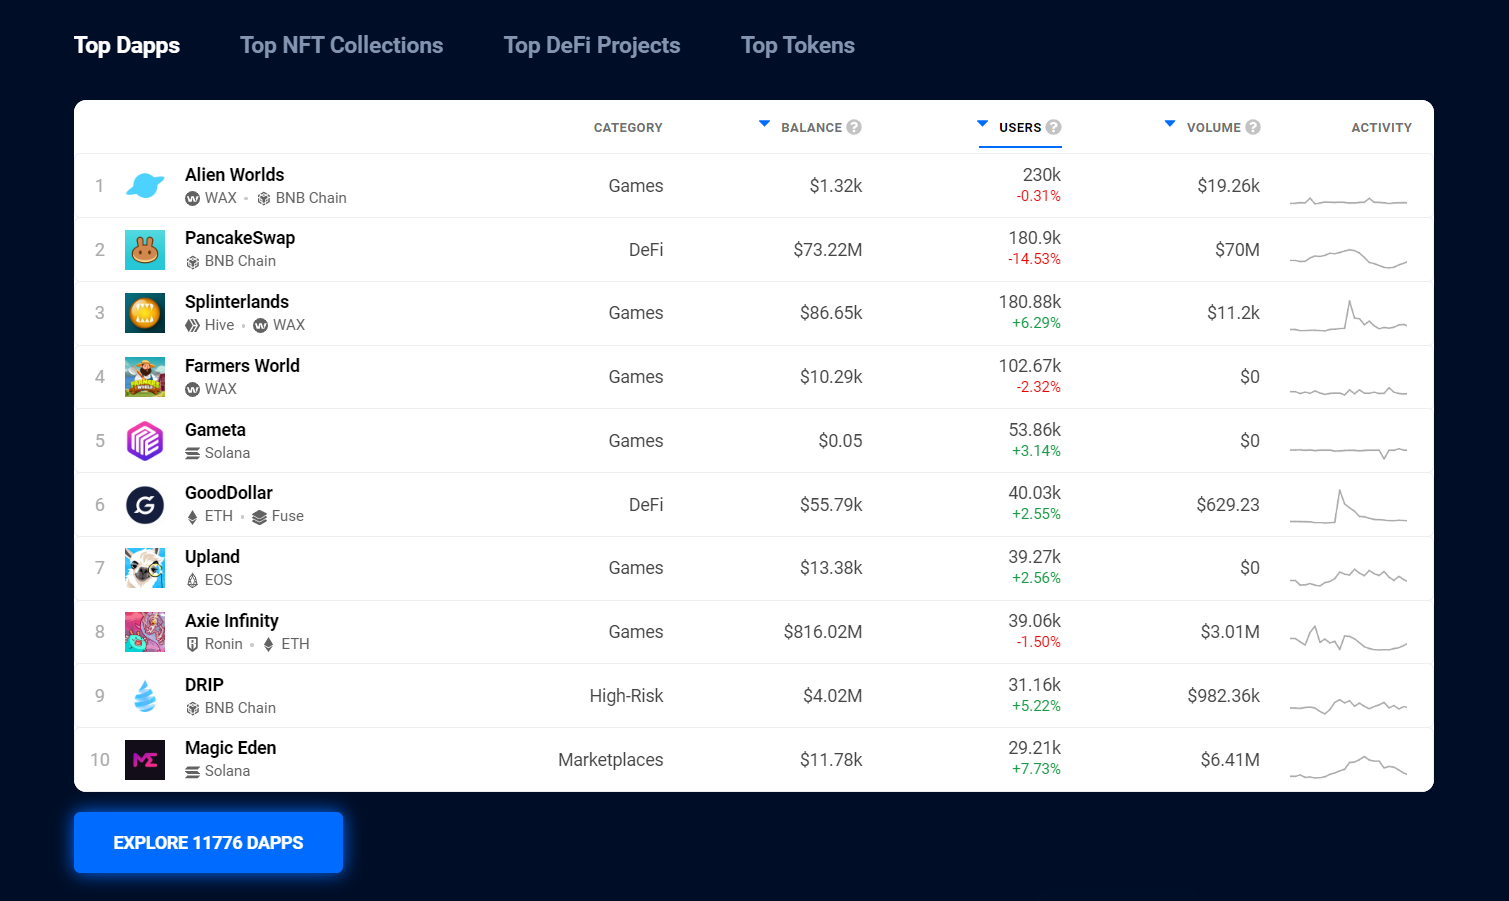Click the Fuse chain icon under GoodDollar
This screenshot has width=1509, height=901.
[x=259, y=517]
